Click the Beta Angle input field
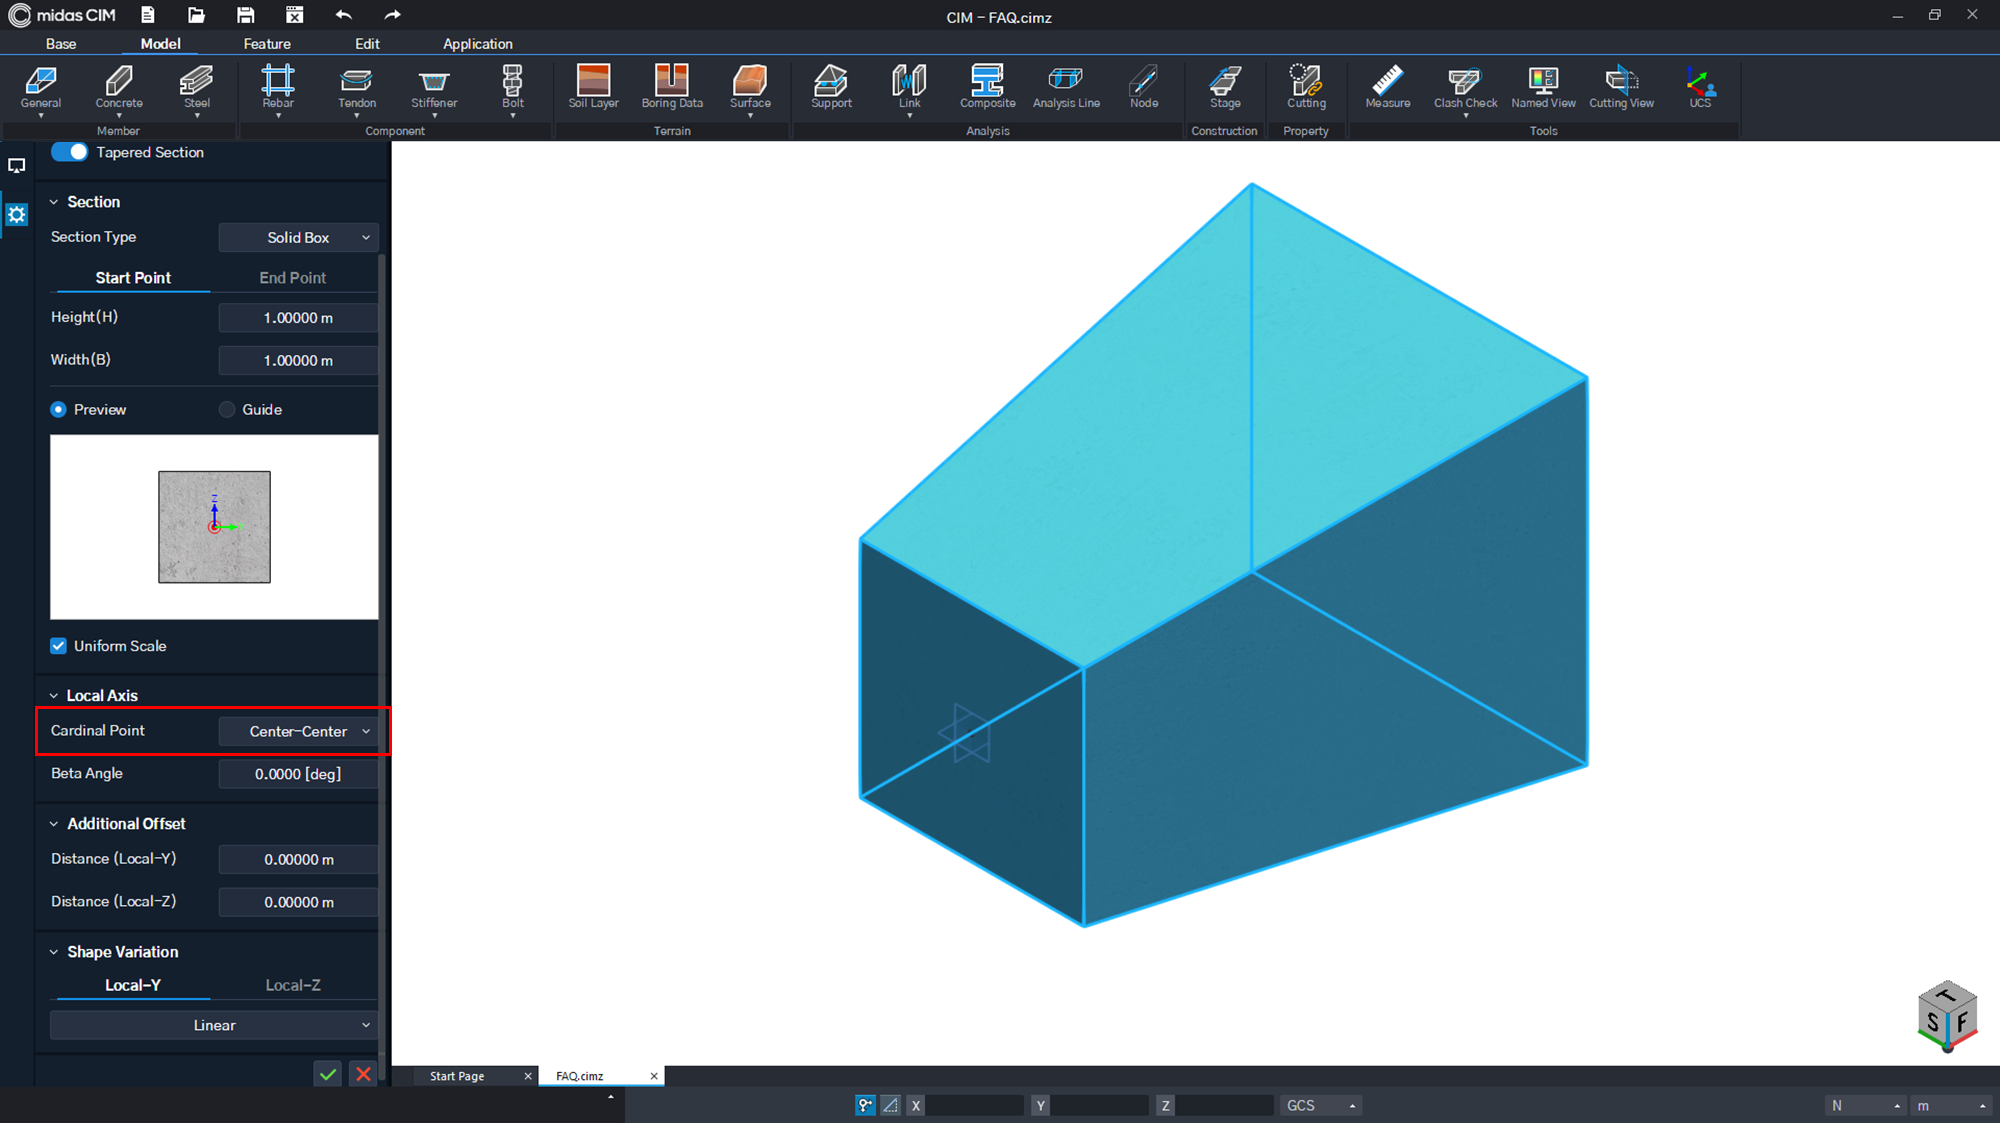 click(298, 774)
